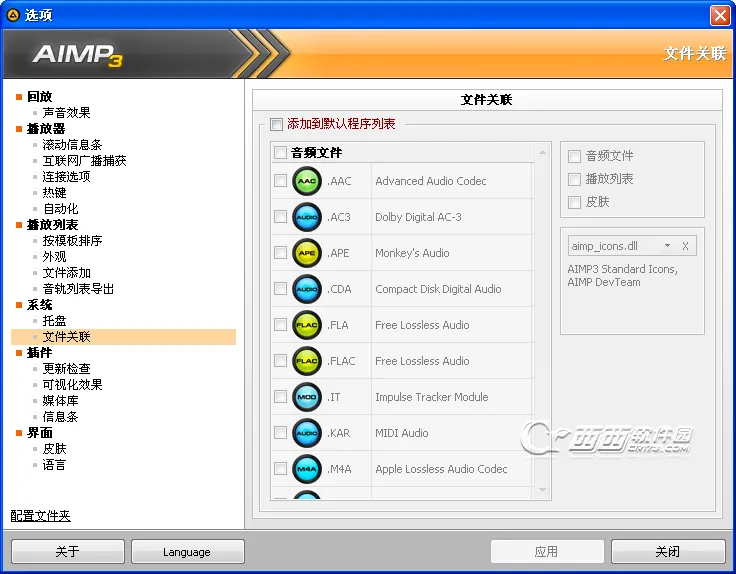Open 语言 settings page
Screen dimensions: 736x574
[x=54, y=465]
